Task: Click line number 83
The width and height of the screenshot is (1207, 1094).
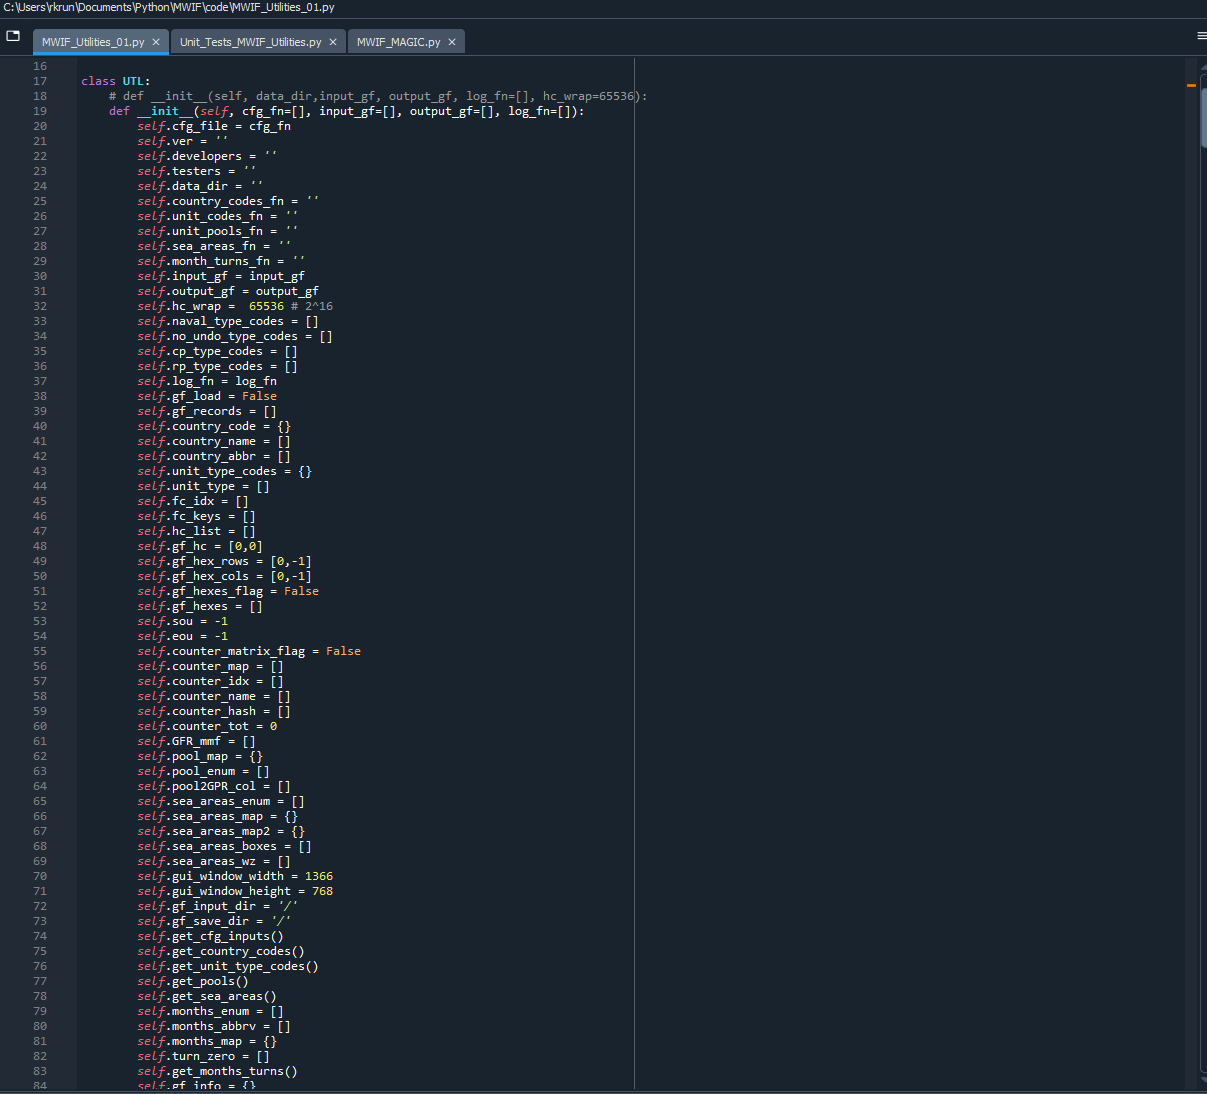Action: click(x=40, y=1071)
